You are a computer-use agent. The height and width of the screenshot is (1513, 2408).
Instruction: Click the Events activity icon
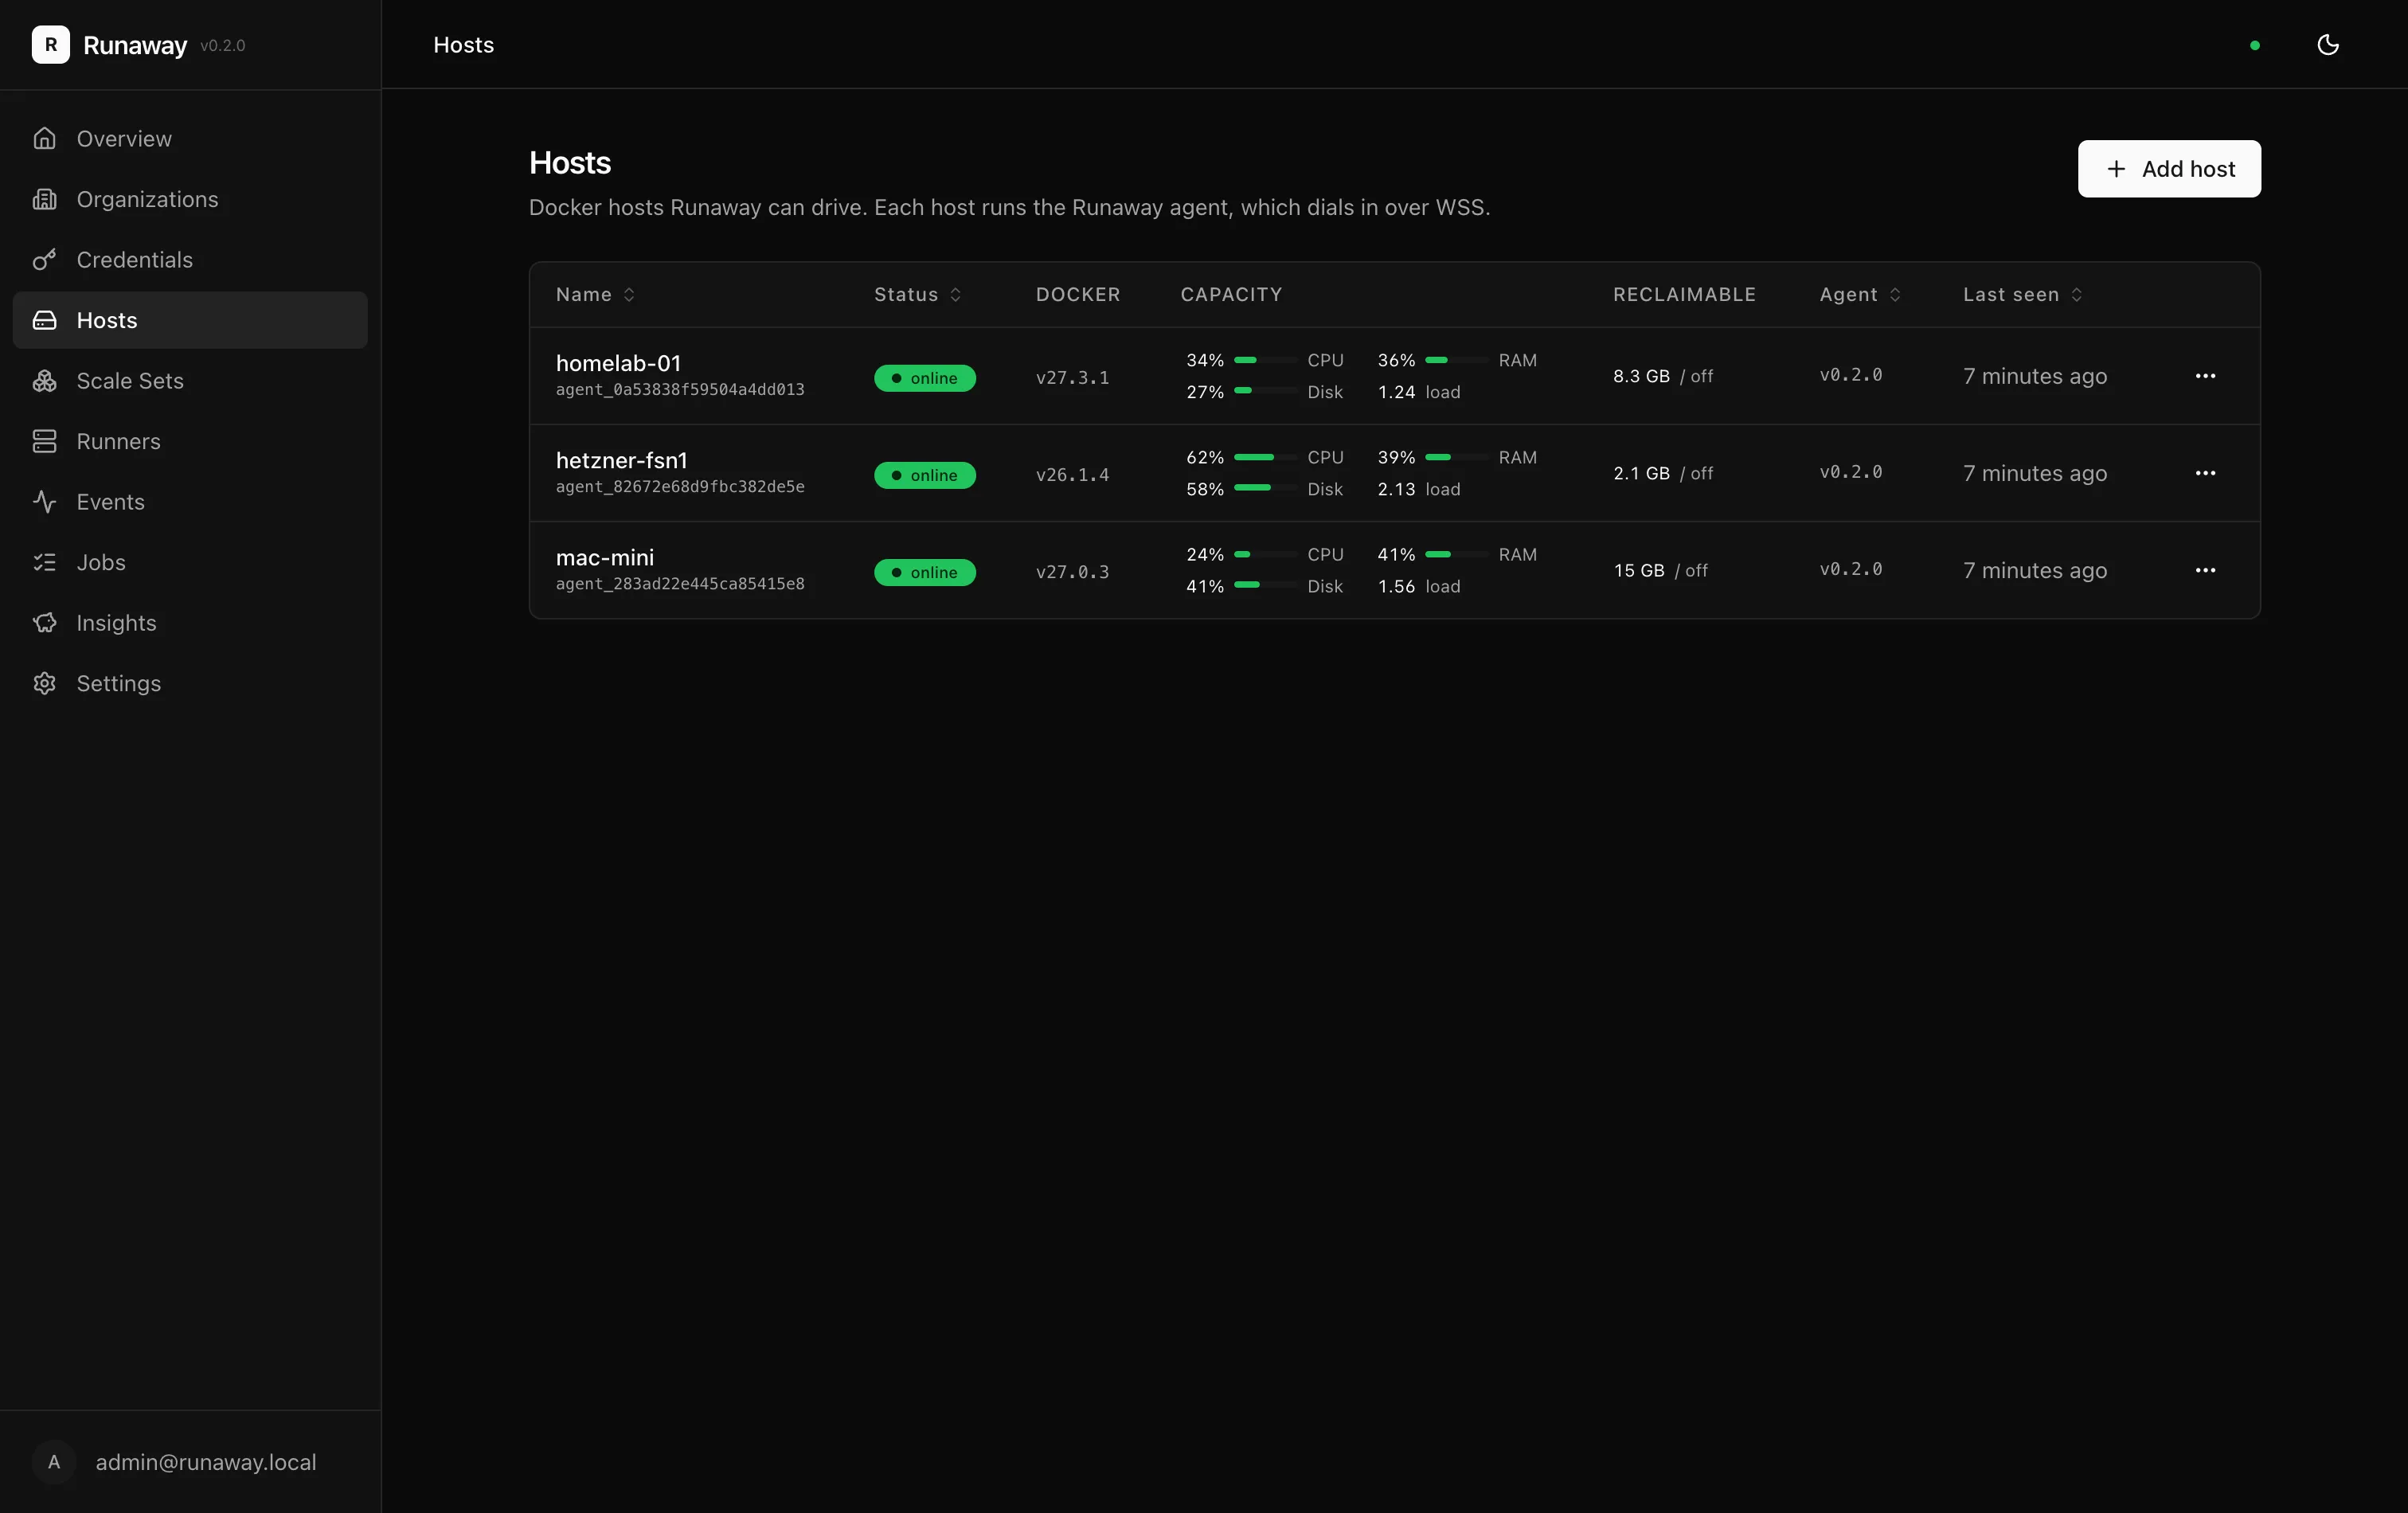pos(44,502)
